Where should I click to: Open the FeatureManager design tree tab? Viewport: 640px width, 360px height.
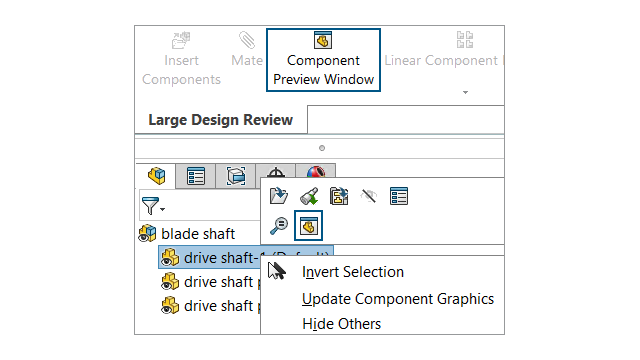pos(156,176)
